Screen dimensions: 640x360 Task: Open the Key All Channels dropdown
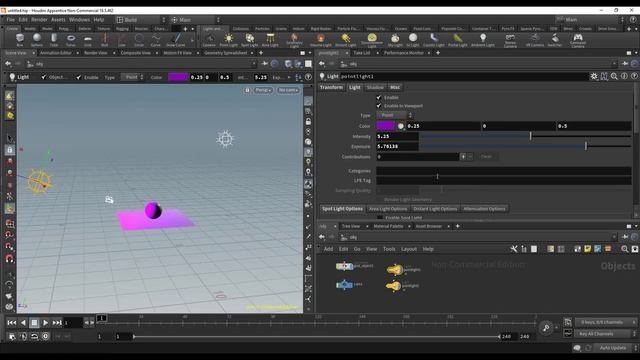click(x=606, y=333)
